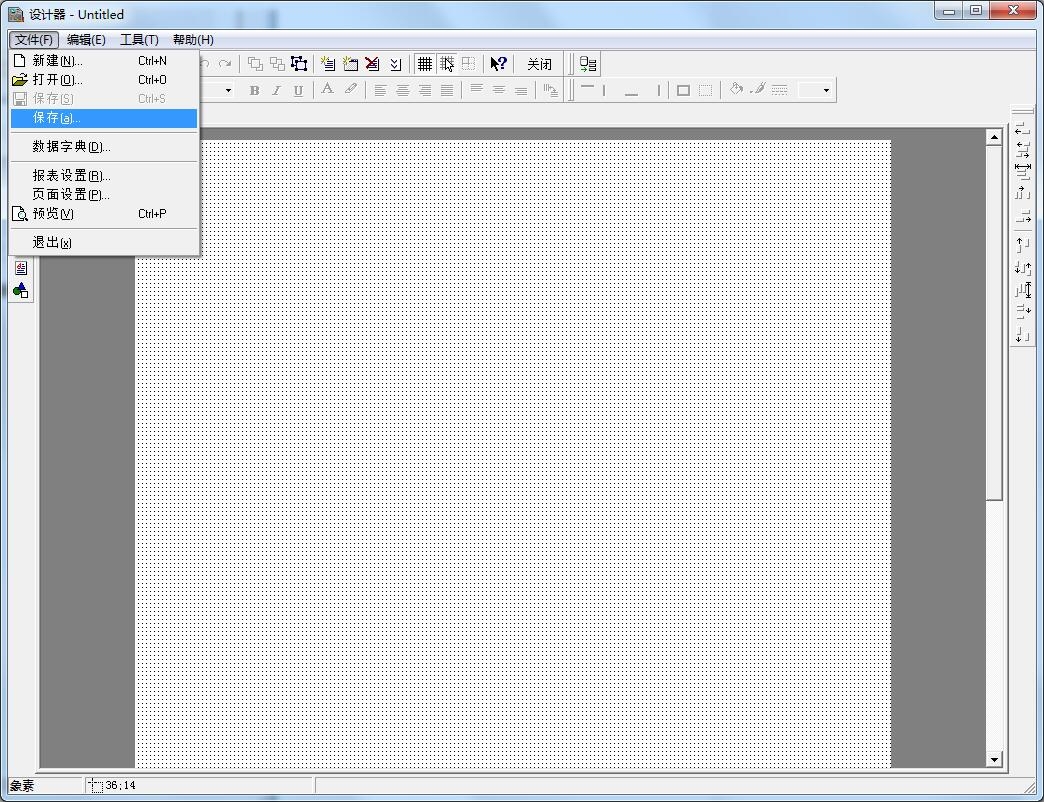Click the align left edges icon

click(x=1022, y=129)
